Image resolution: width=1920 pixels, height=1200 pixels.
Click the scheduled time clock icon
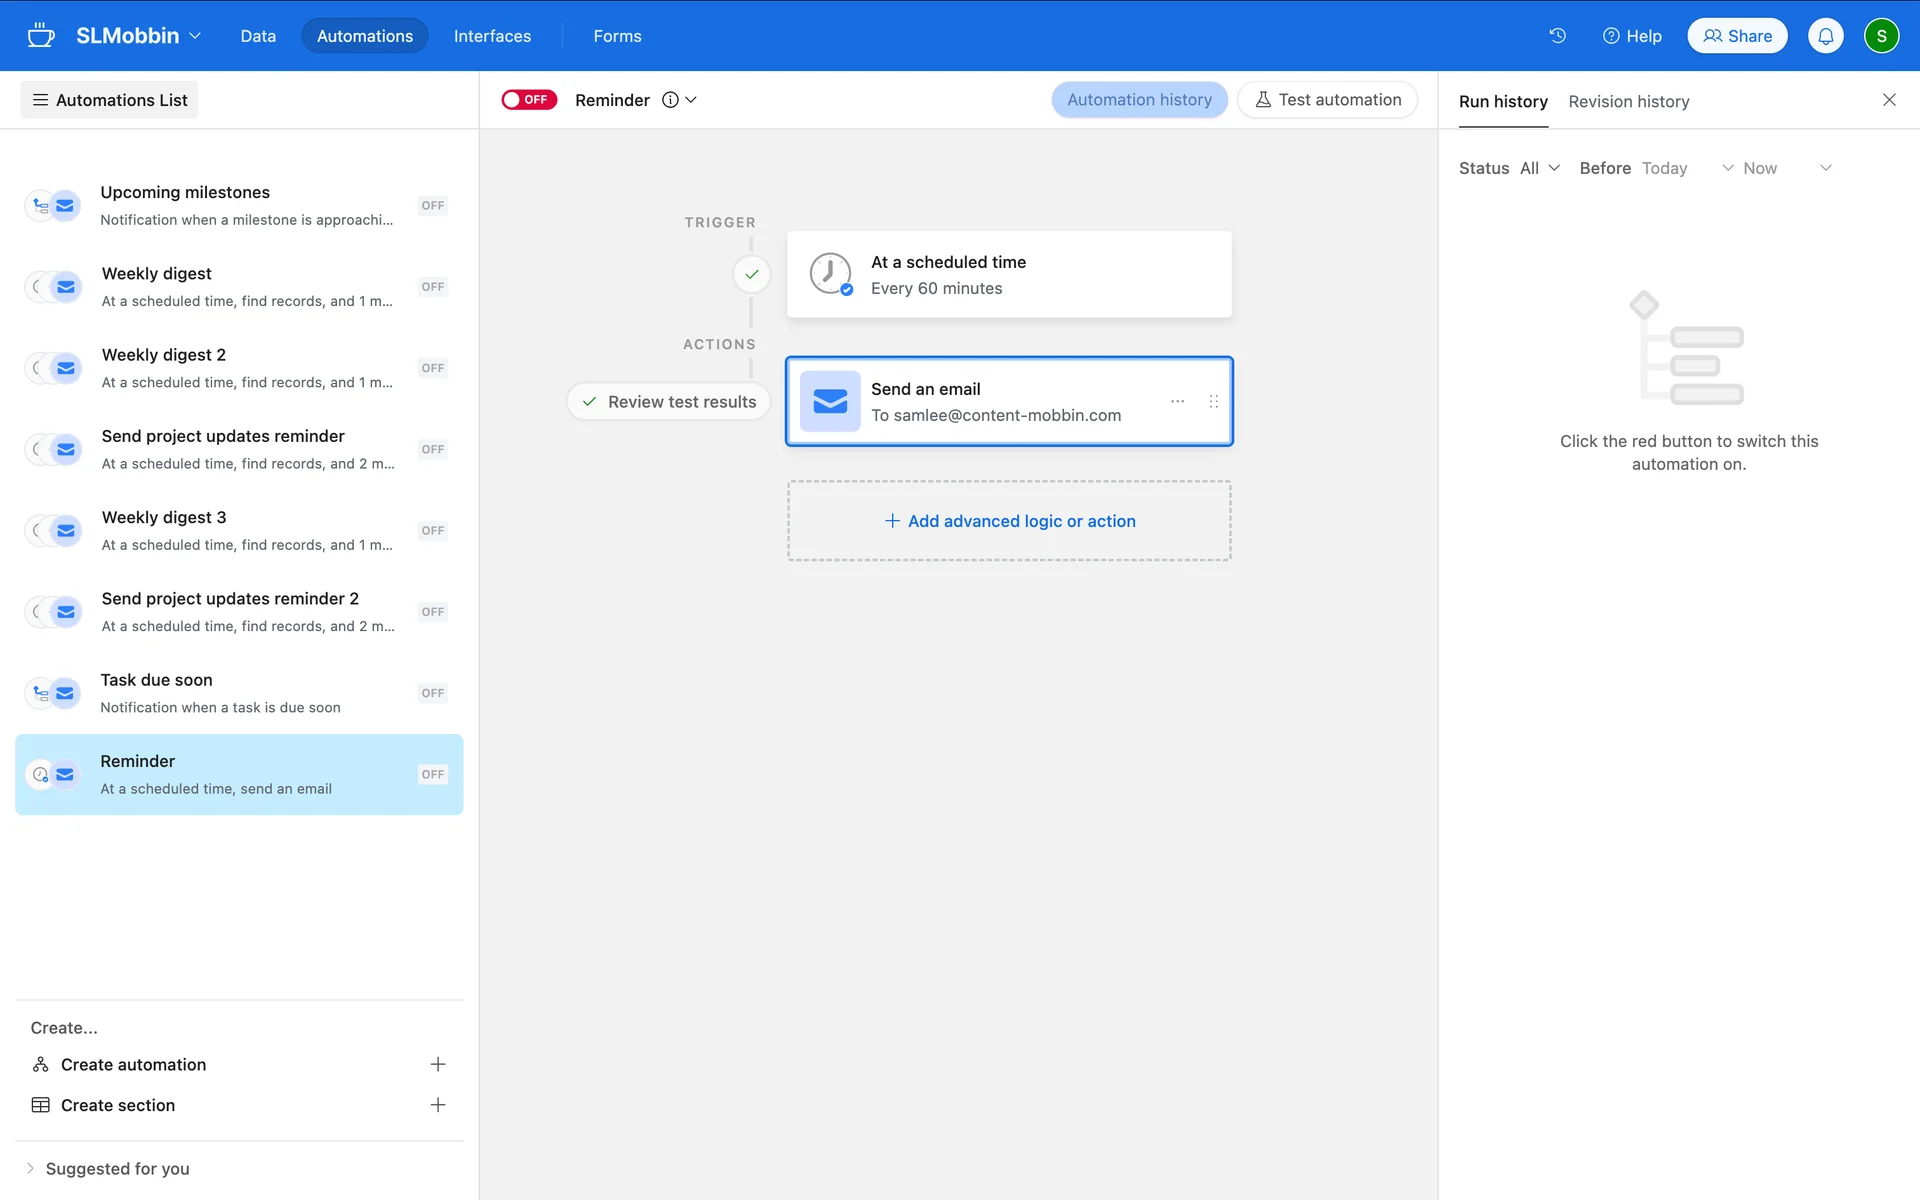[830, 274]
